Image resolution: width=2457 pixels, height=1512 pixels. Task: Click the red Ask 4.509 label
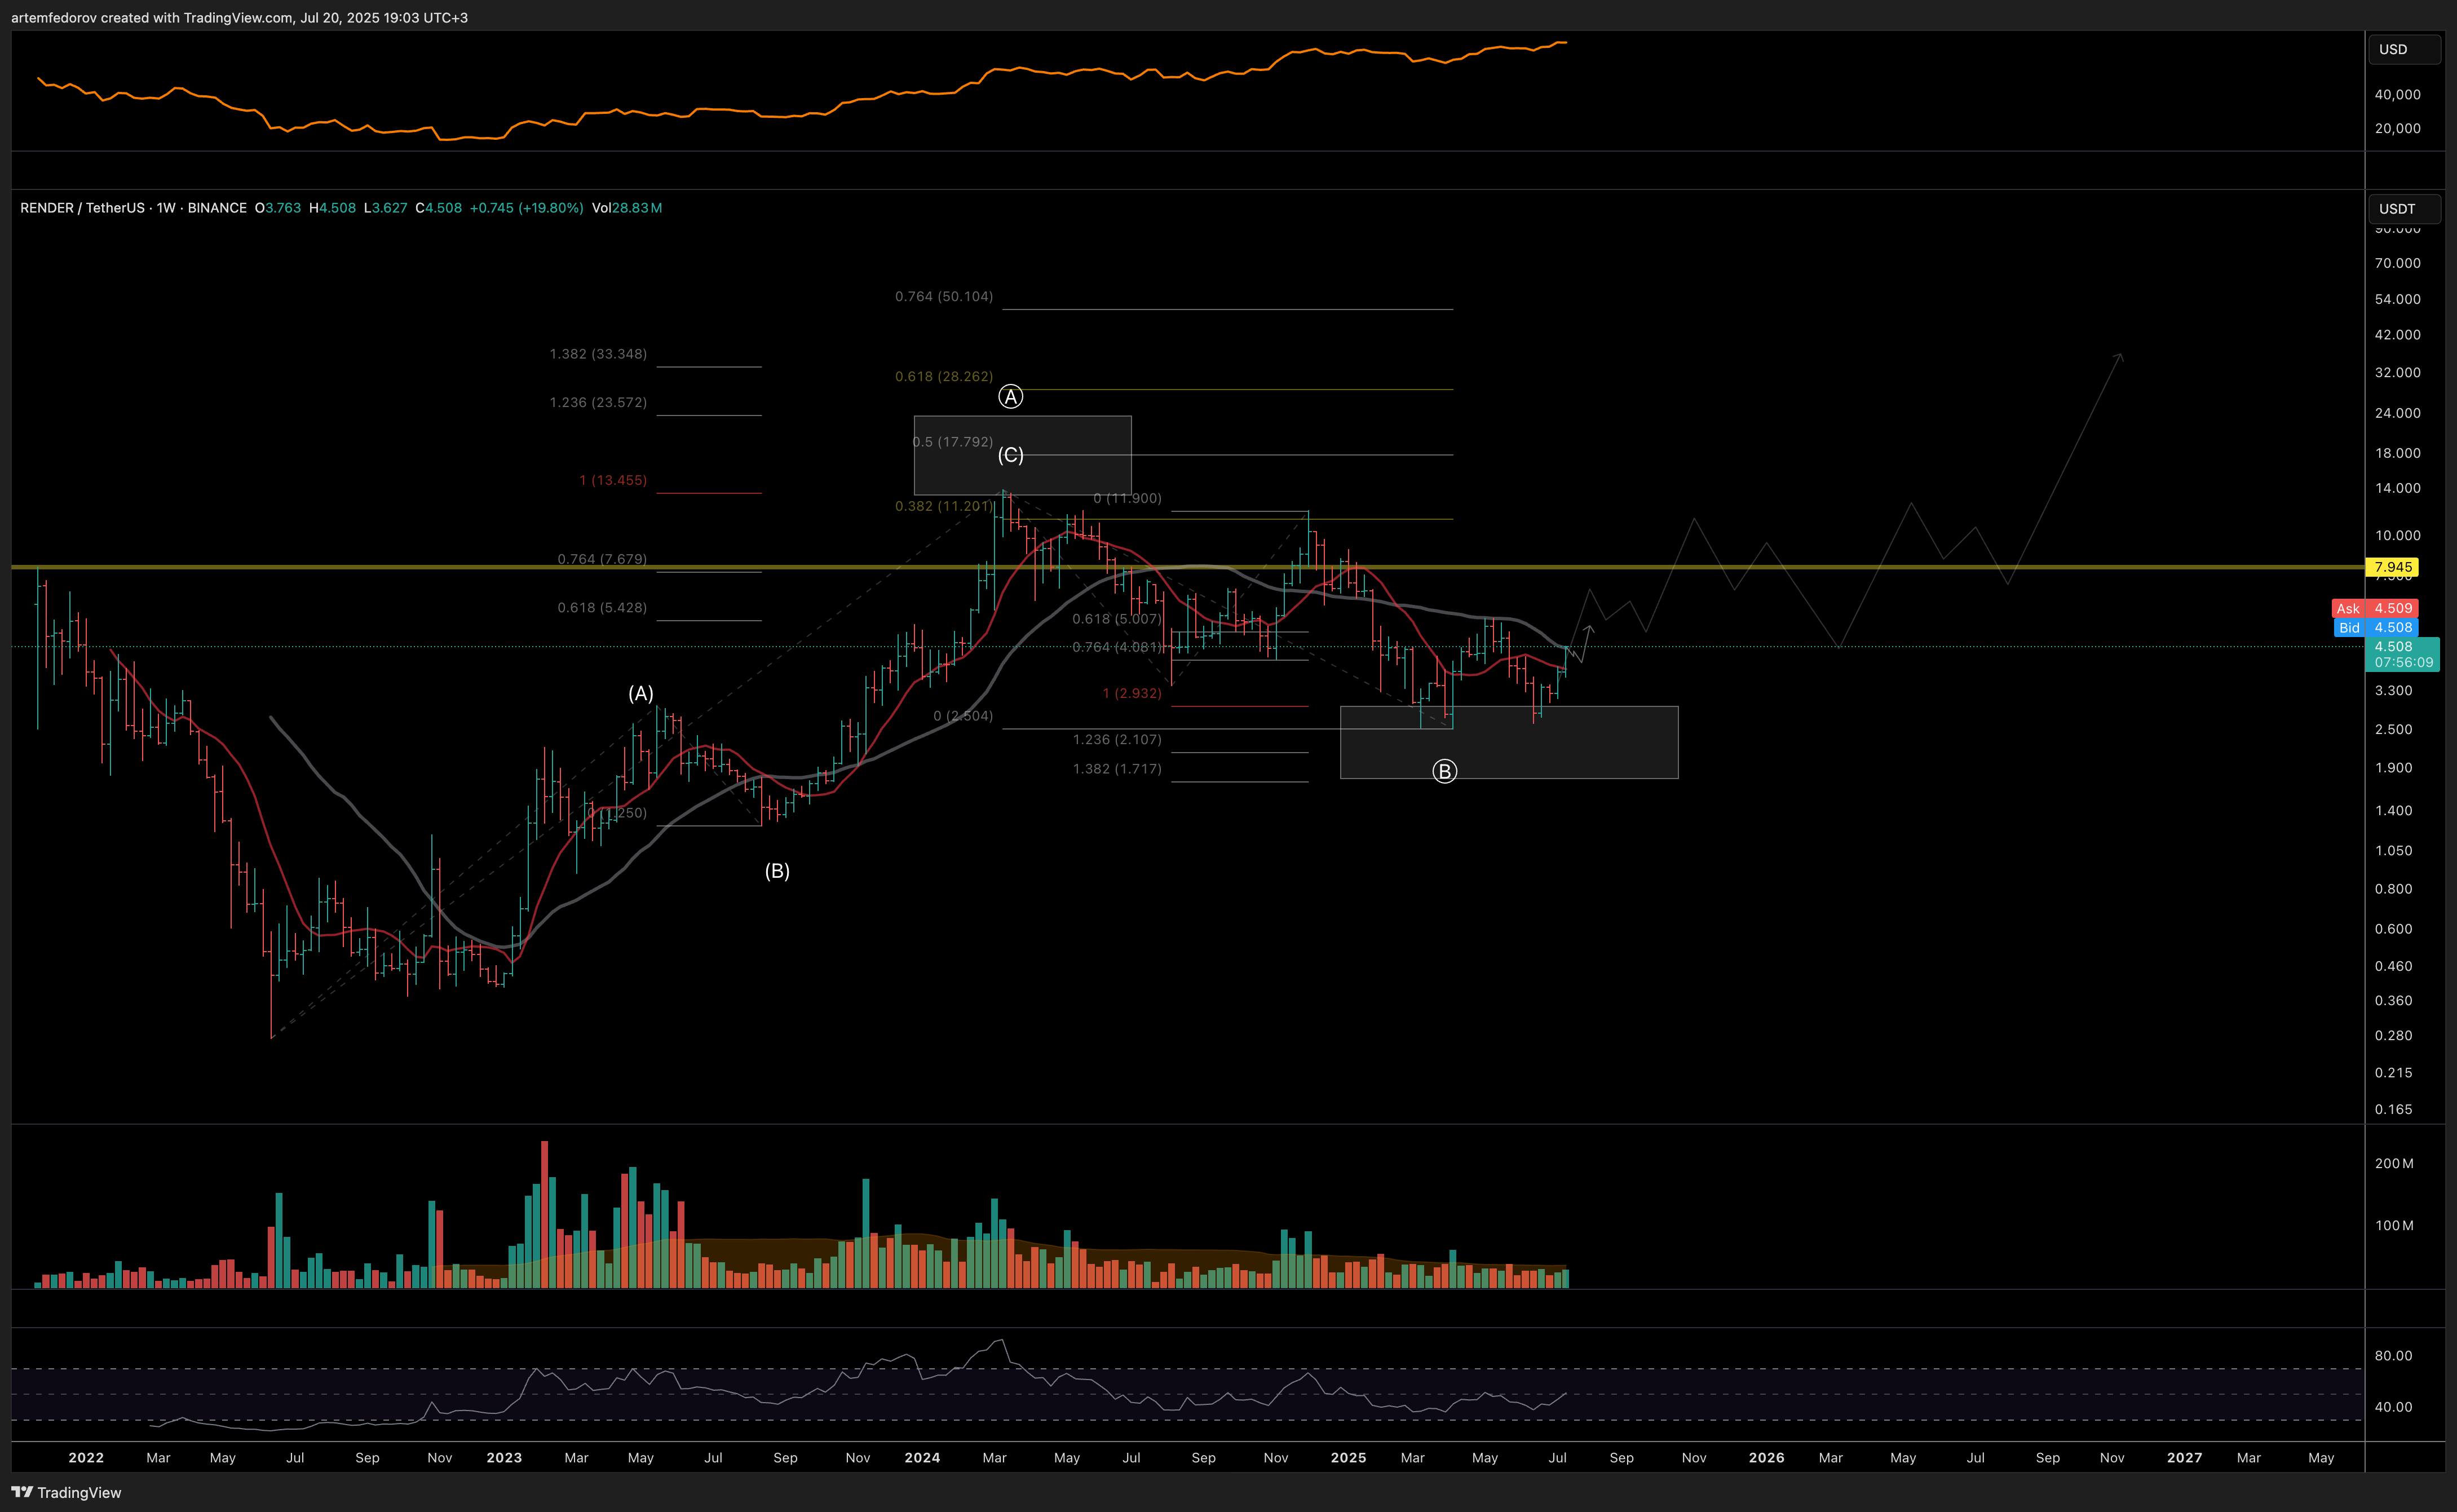(x=2375, y=608)
